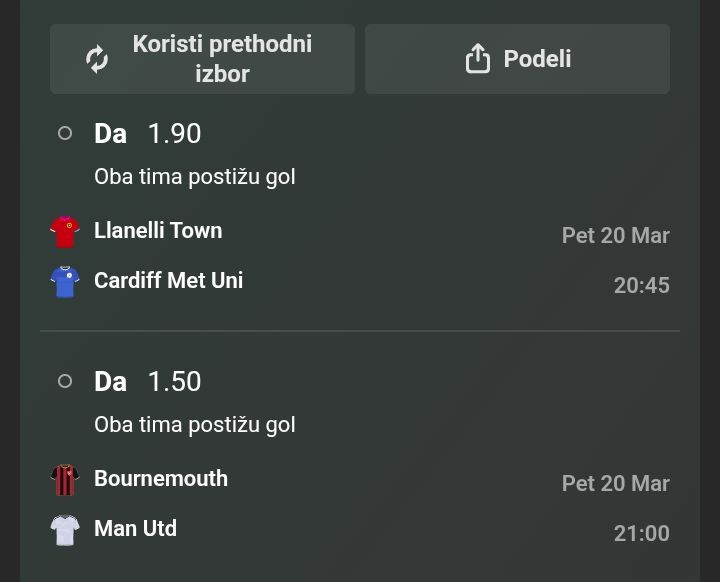Screen dimensions: 720x582
Task: Click Cardiff Met Uni blue jersey icon
Action: (x=65, y=281)
